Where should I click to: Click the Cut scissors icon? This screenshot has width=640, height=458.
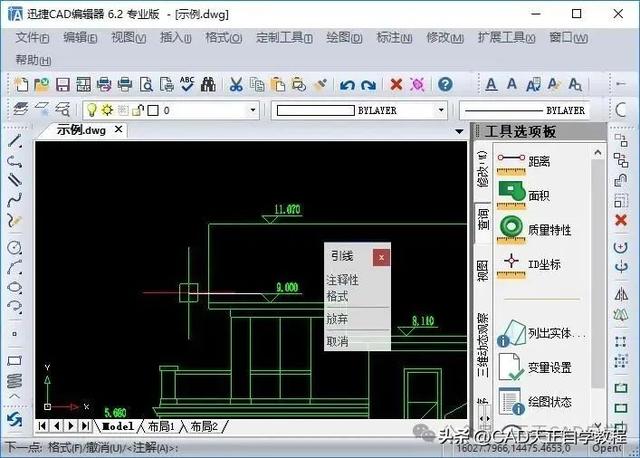coord(236,84)
